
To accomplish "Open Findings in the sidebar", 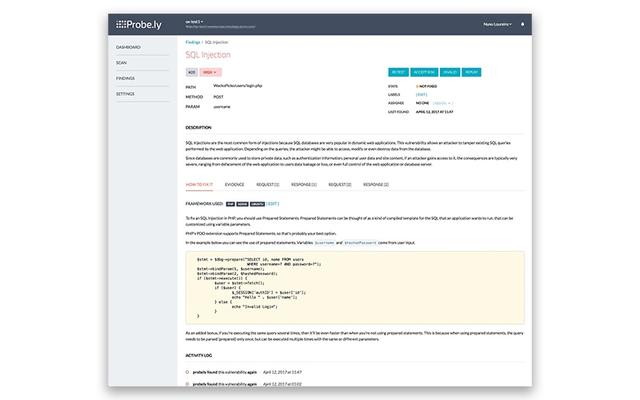I will tap(126, 77).
